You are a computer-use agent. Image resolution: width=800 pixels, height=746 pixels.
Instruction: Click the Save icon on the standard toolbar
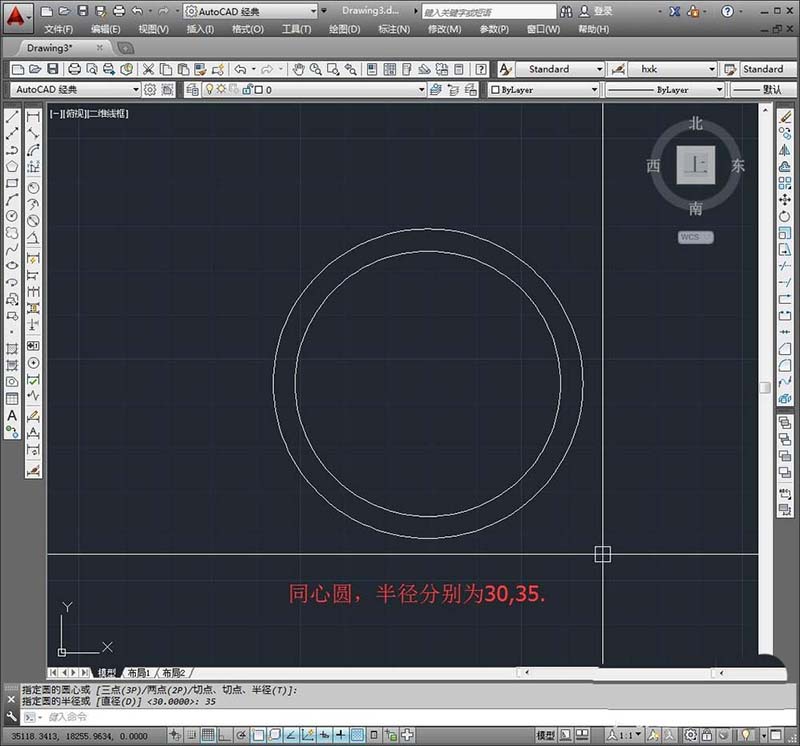pos(52,69)
